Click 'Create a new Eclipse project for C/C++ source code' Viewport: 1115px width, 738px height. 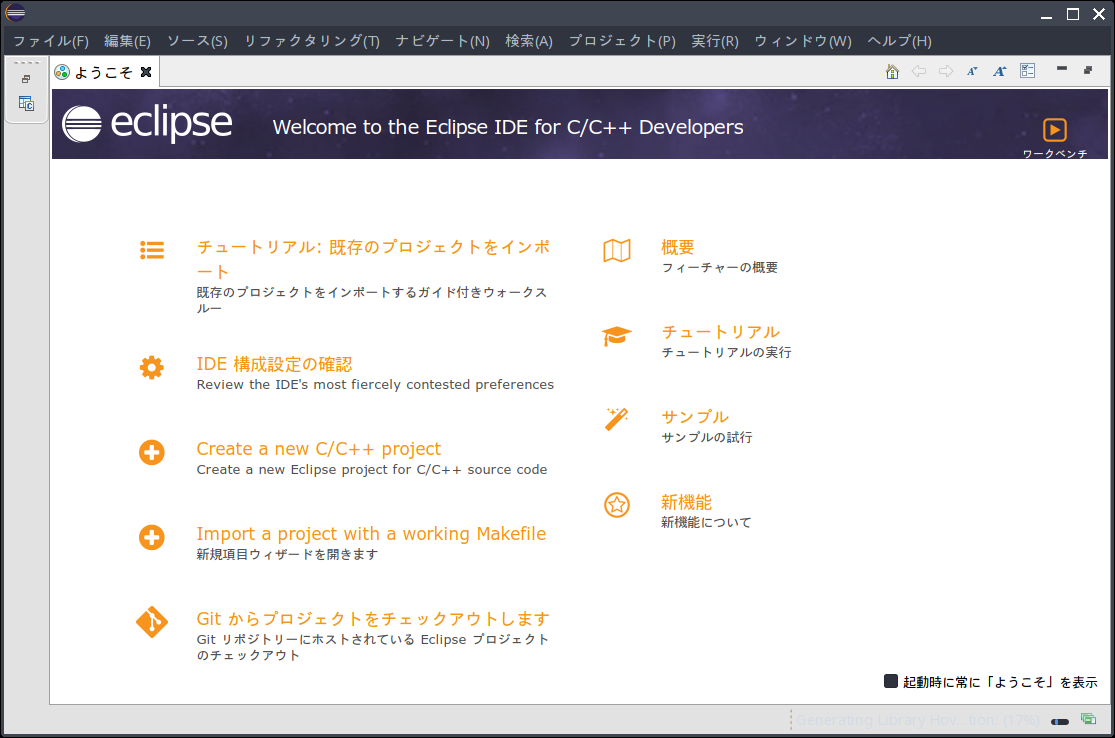(x=372, y=469)
